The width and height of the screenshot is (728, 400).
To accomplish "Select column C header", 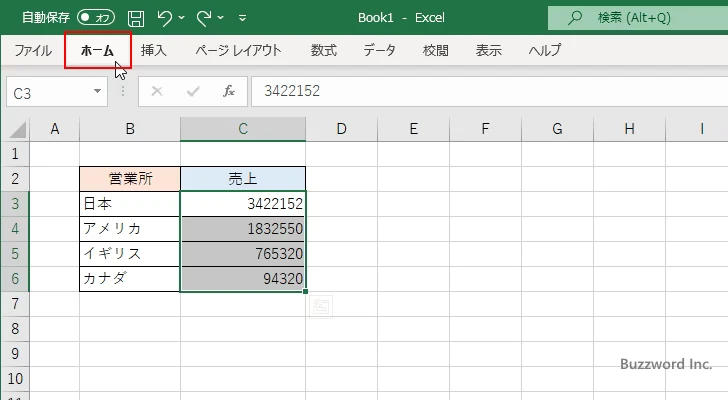I will tap(243, 129).
